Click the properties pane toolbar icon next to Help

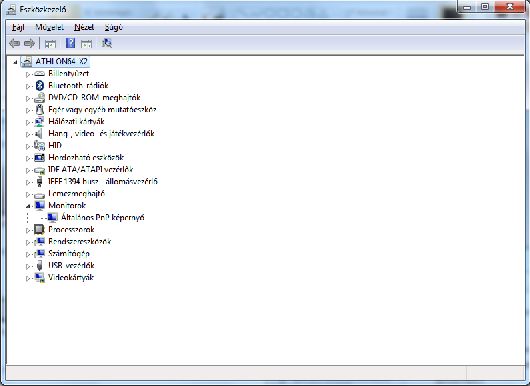click(86, 43)
